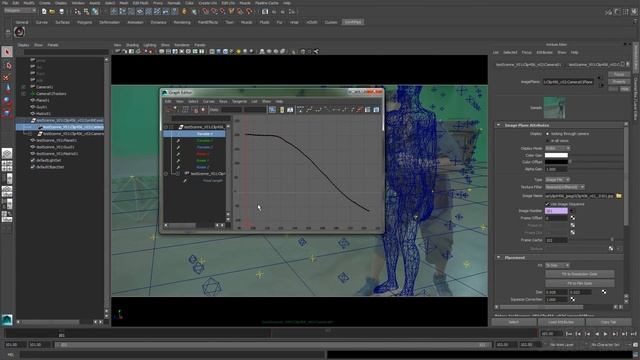This screenshot has height=360, width=640.
Task: Click Graph Editor spline tangents icon
Action: [309, 109]
